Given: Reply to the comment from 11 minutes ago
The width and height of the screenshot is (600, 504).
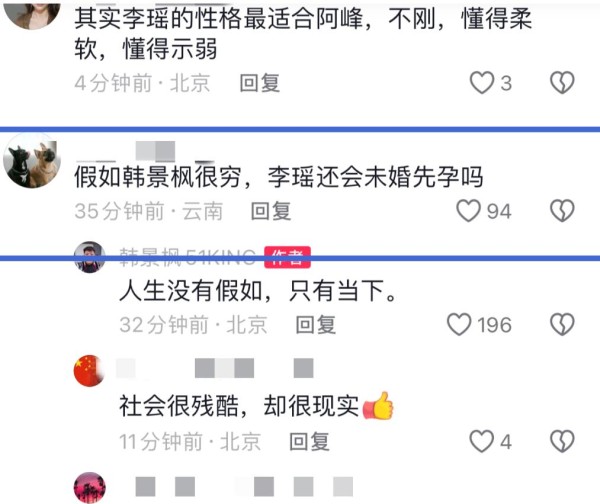Looking at the screenshot, I should click(310, 442).
